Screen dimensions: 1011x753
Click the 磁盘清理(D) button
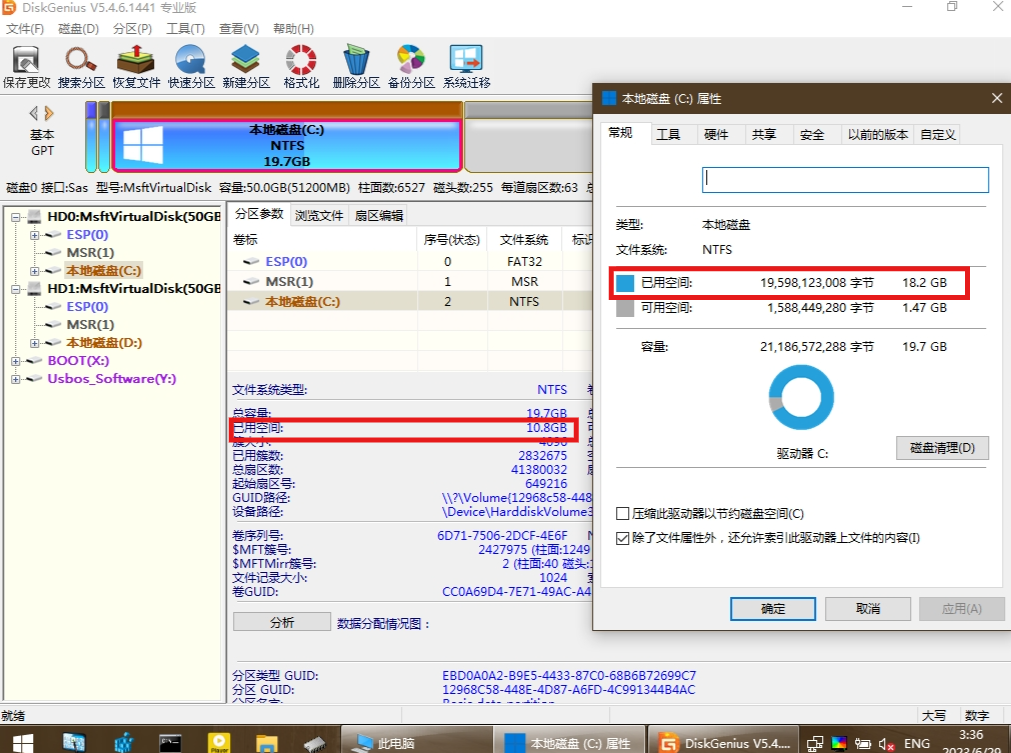(942, 448)
